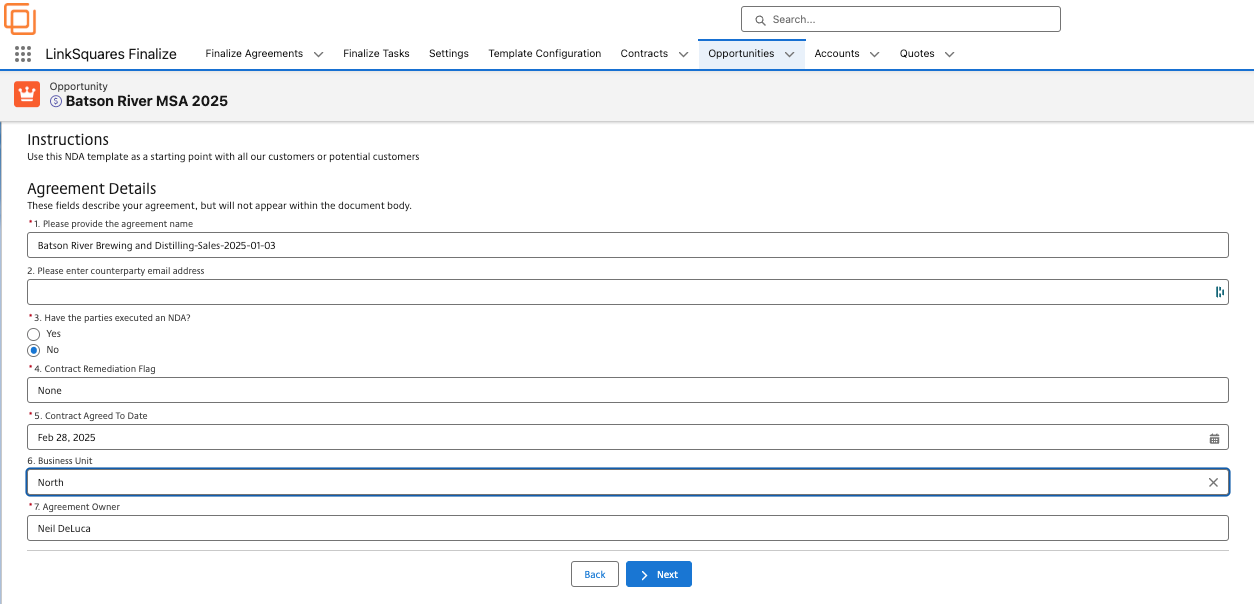
Task: Open the Template Configuration tab
Action: tap(545, 54)
